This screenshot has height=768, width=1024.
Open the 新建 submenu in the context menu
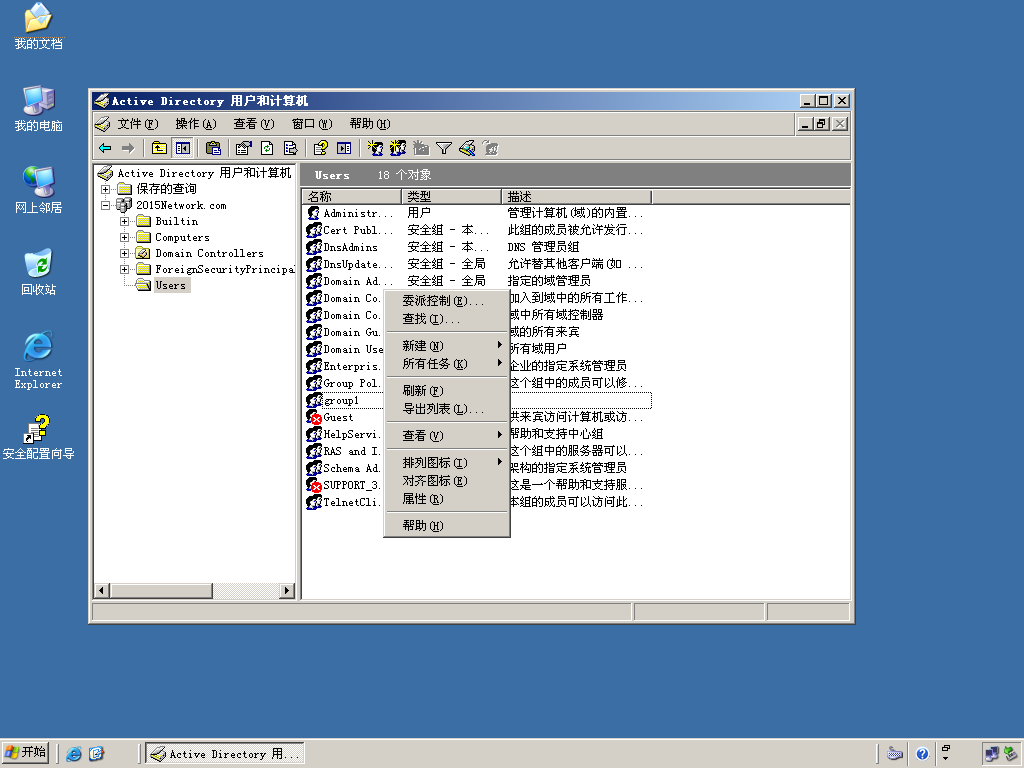[447, 345]
